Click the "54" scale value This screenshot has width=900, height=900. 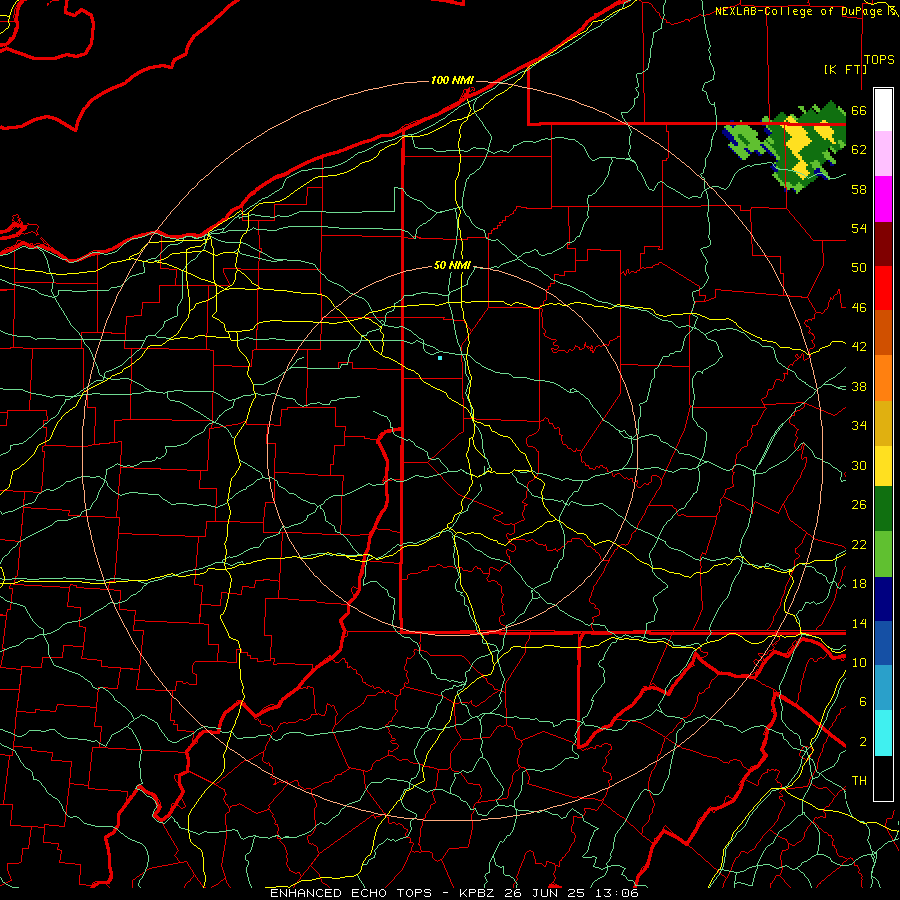click(x=859, y=228)
